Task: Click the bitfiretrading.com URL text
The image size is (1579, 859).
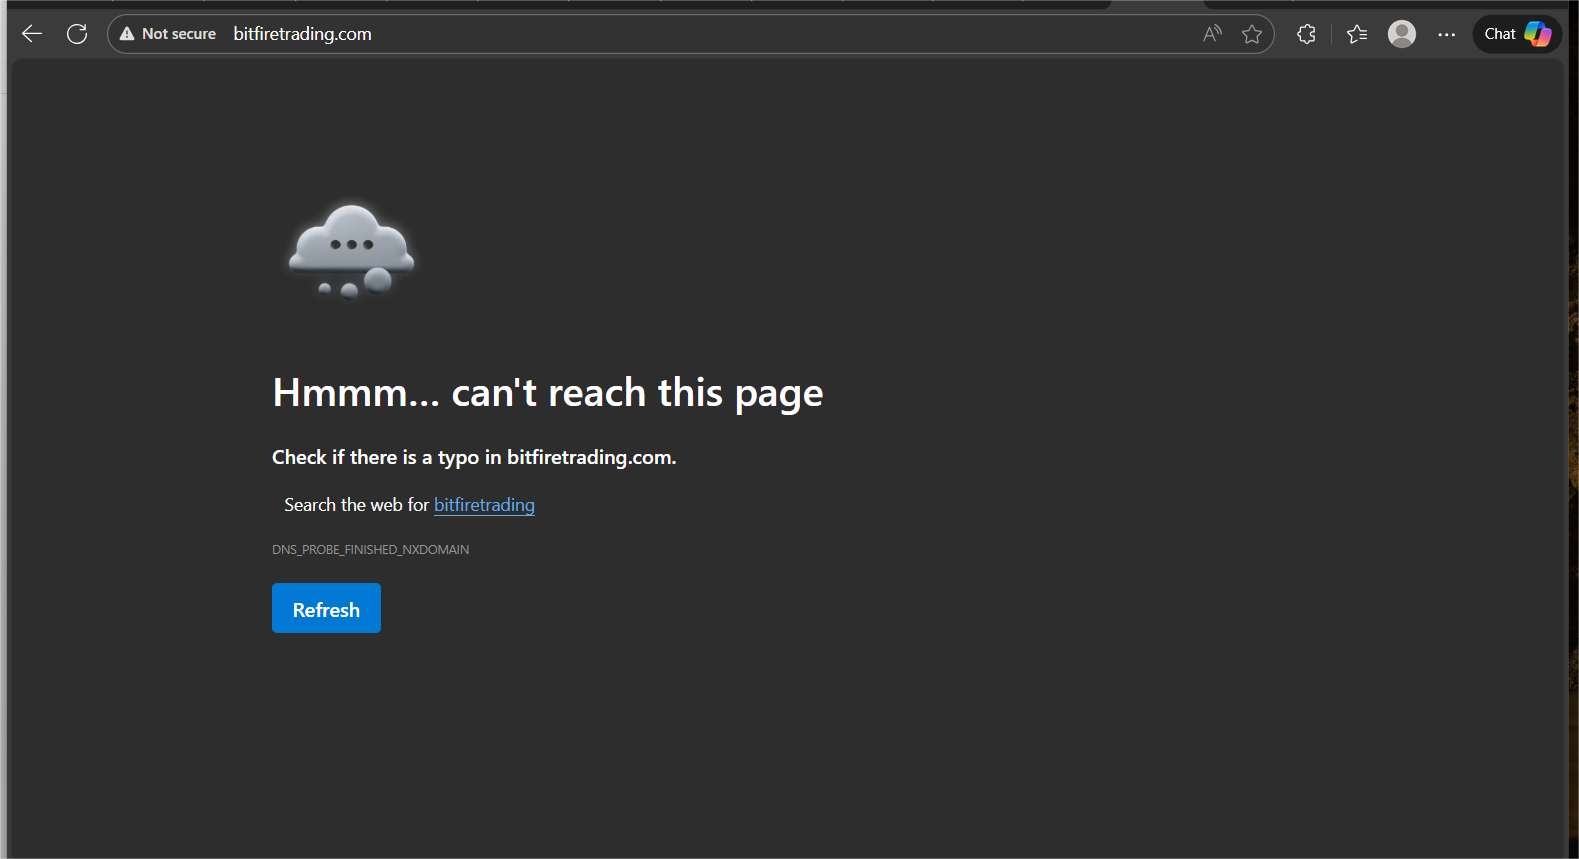Action: point(302,34)
